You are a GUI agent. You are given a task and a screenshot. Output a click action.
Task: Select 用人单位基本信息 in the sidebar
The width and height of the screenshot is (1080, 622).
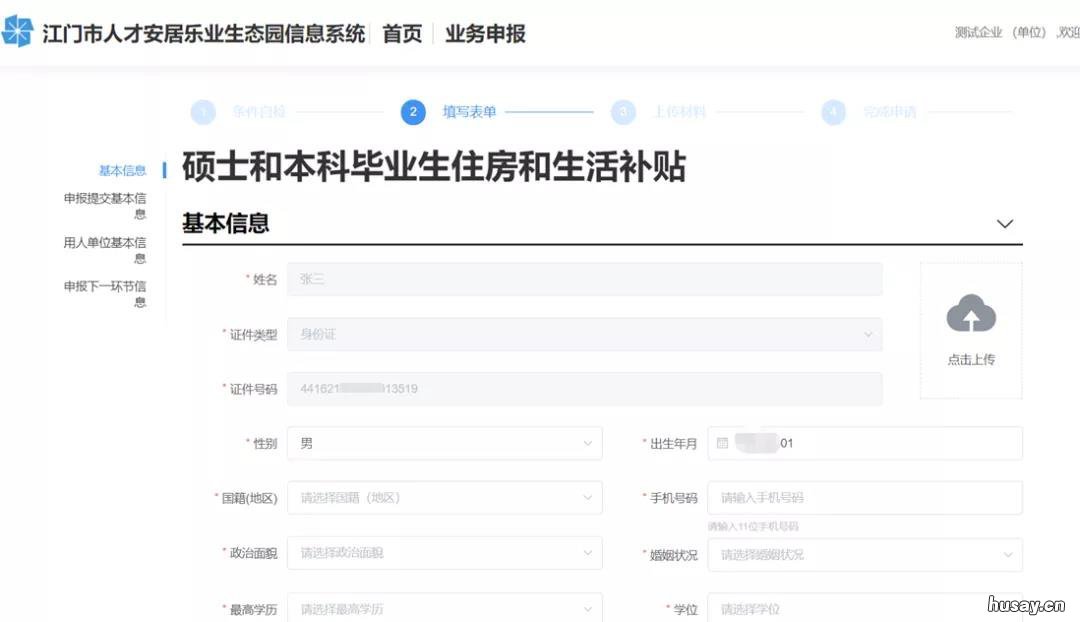point(104,249)
